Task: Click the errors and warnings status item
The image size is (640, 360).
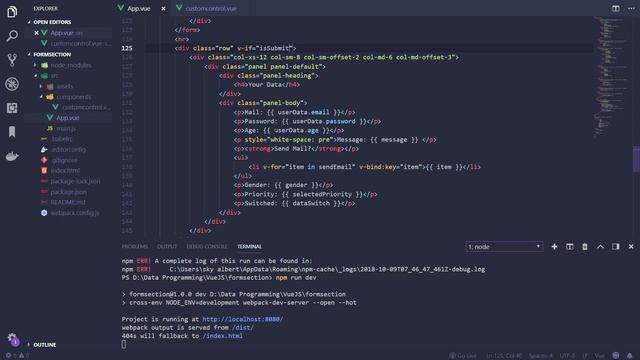Action: pos(17,356)
